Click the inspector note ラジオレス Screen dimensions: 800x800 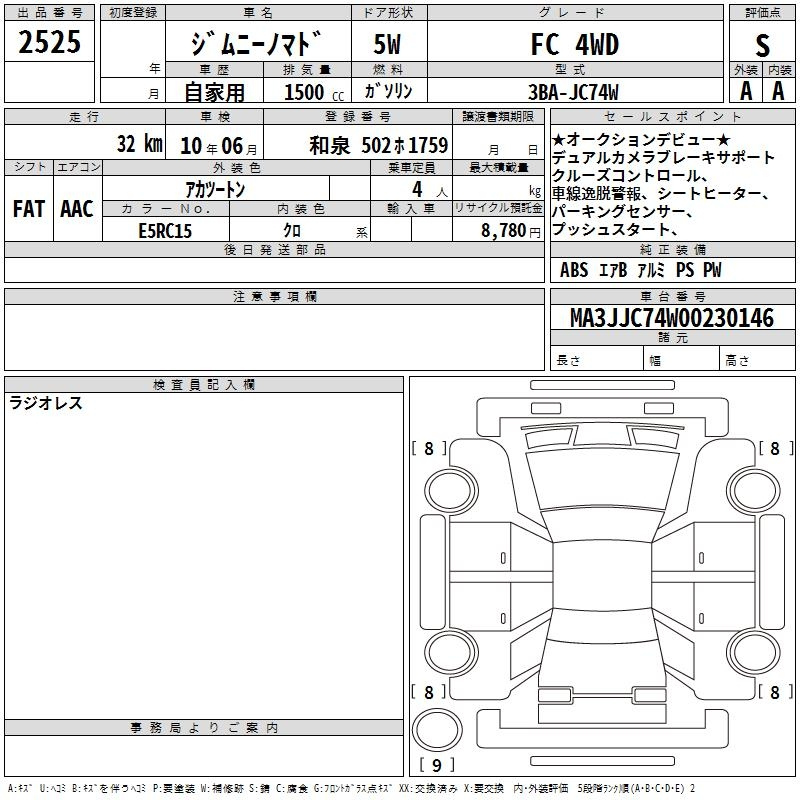click(46, 403)
